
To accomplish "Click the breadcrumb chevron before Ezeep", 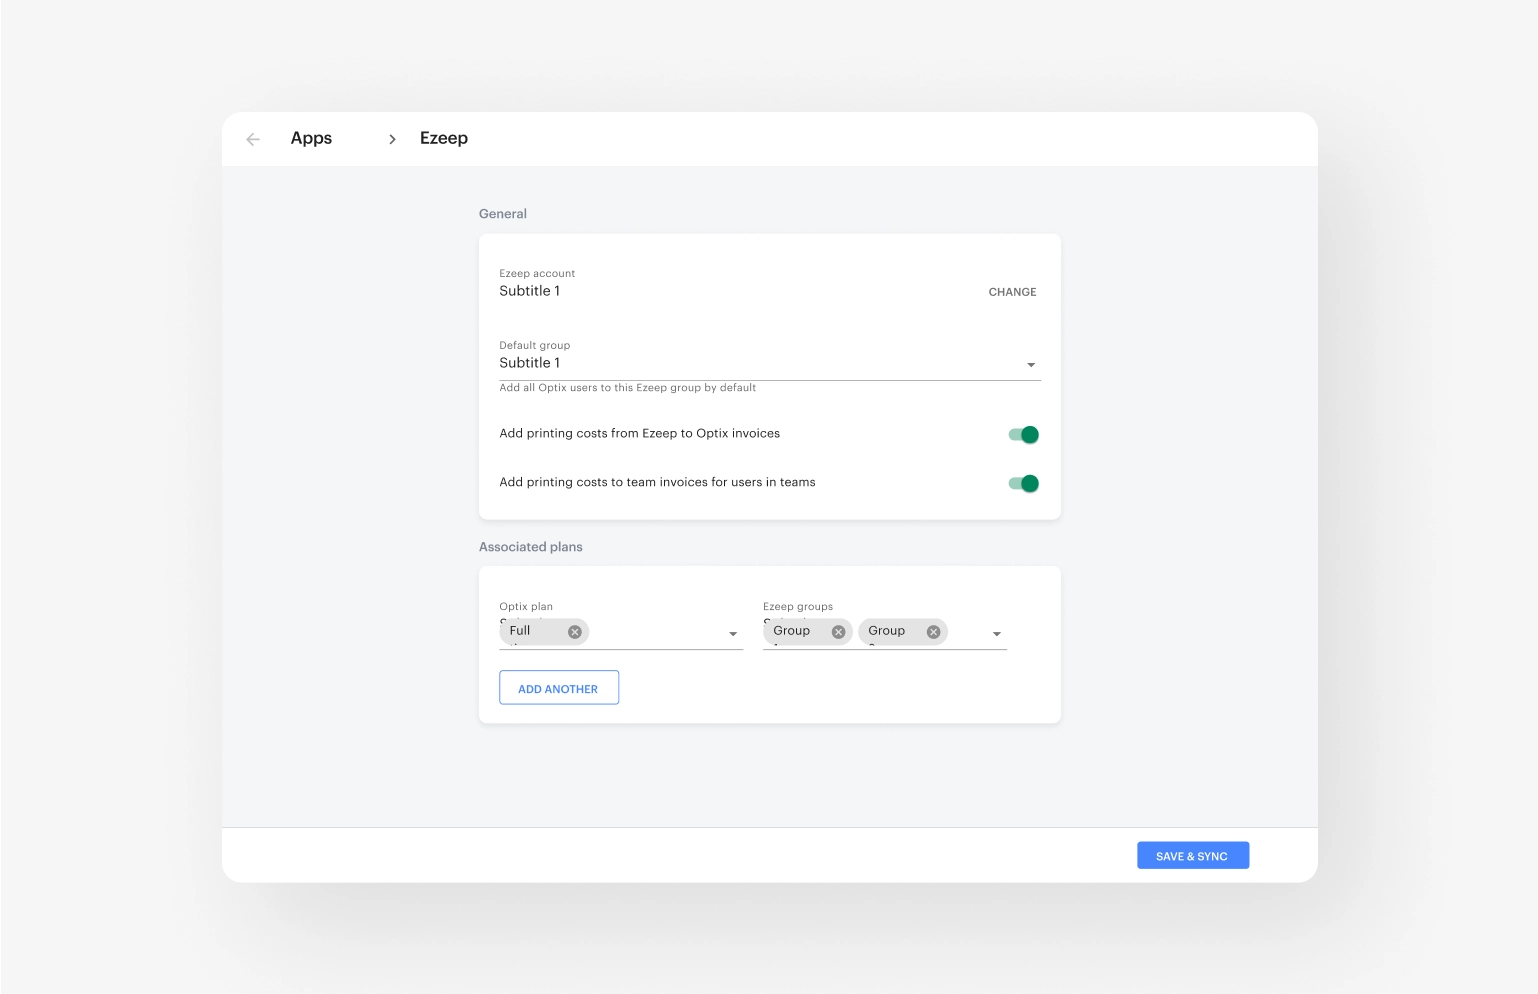I will coord(392,139).
